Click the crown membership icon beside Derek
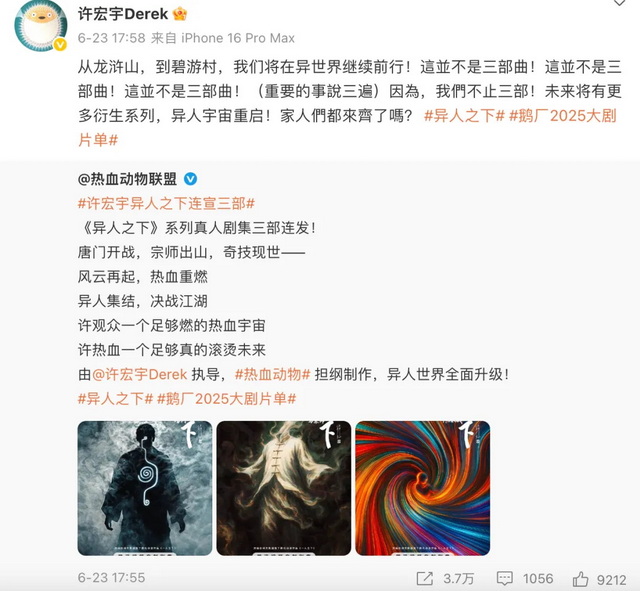The height and width of the screenshot is (591, 640). coord(180,14)
